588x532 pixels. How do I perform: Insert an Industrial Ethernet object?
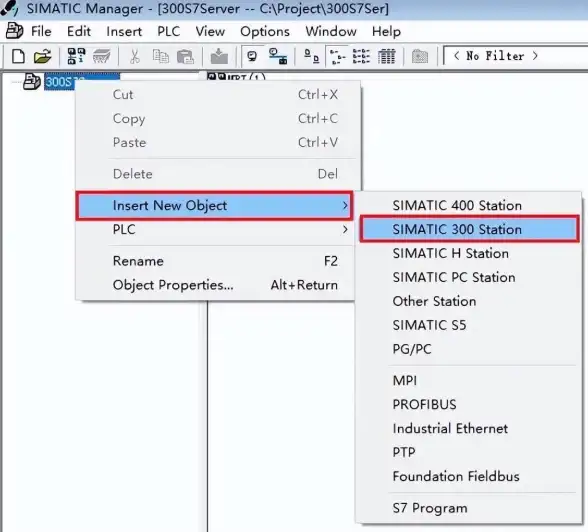pos(469,428)
